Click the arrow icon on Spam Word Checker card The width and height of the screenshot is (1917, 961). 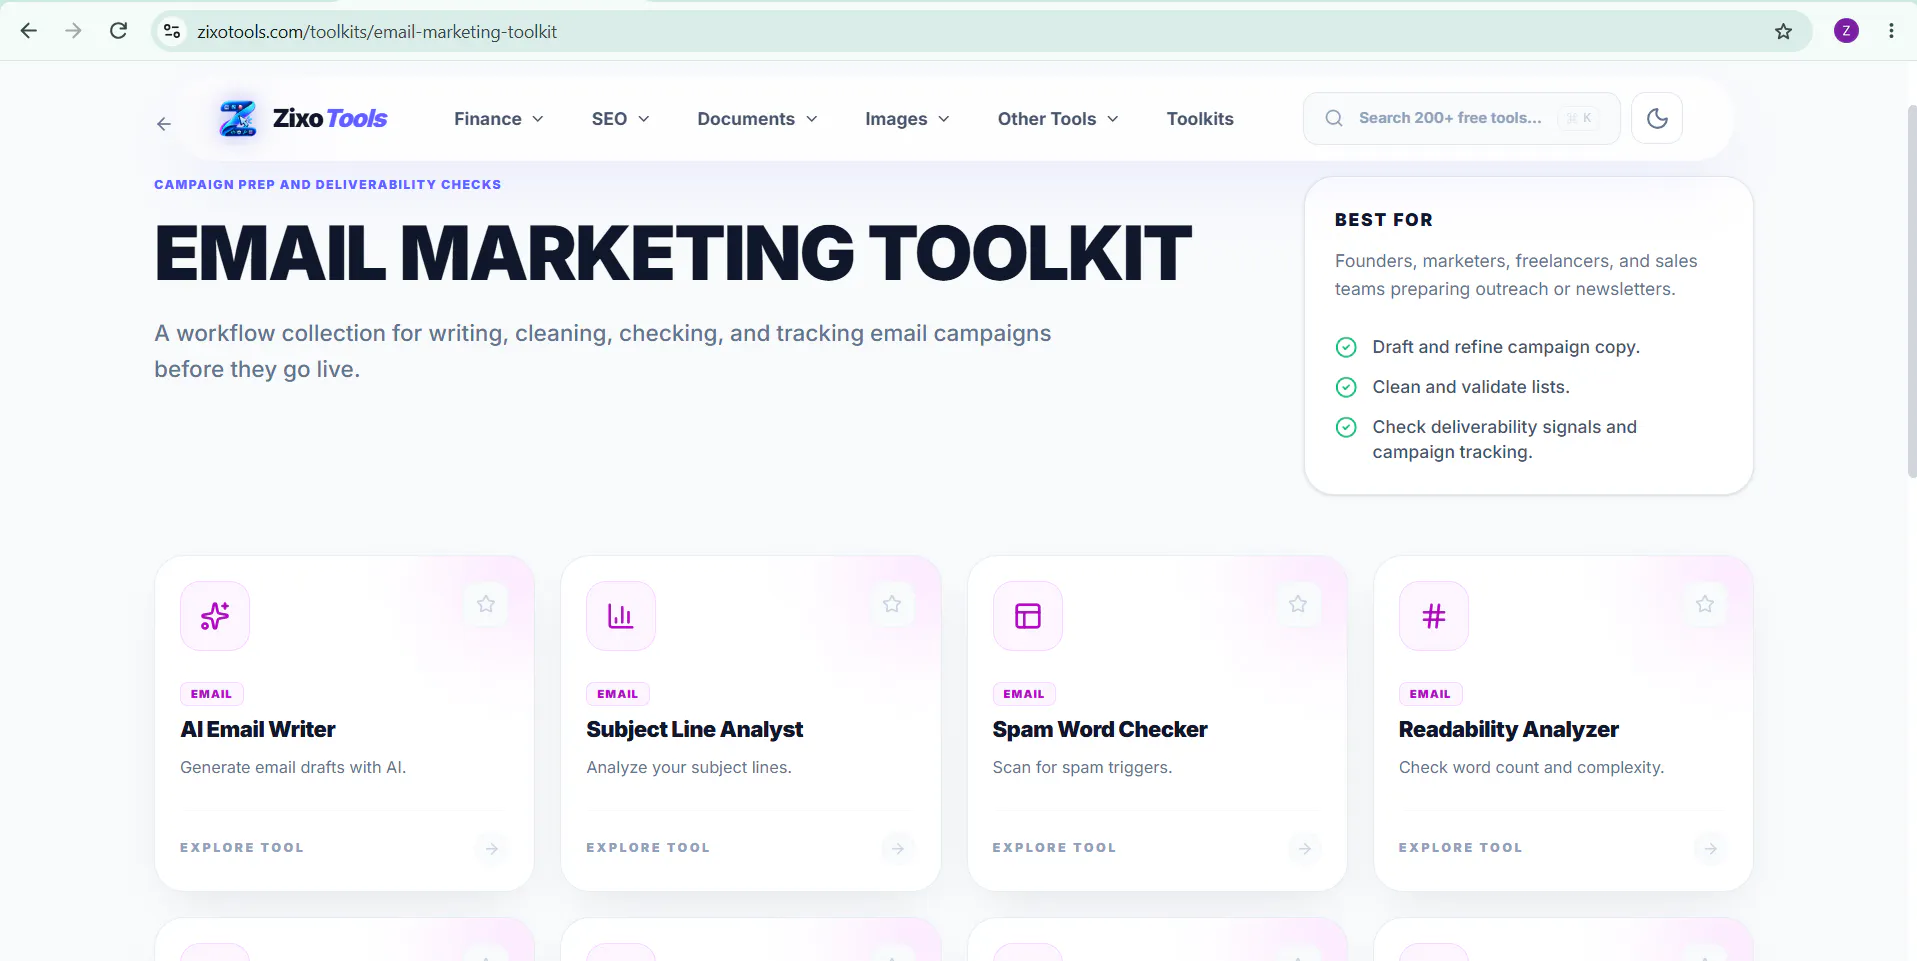1305,849
